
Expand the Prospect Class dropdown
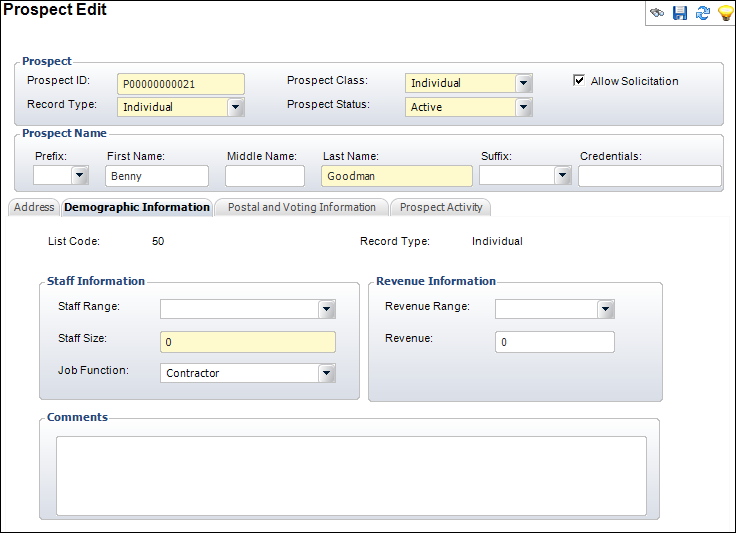point(523,84)
